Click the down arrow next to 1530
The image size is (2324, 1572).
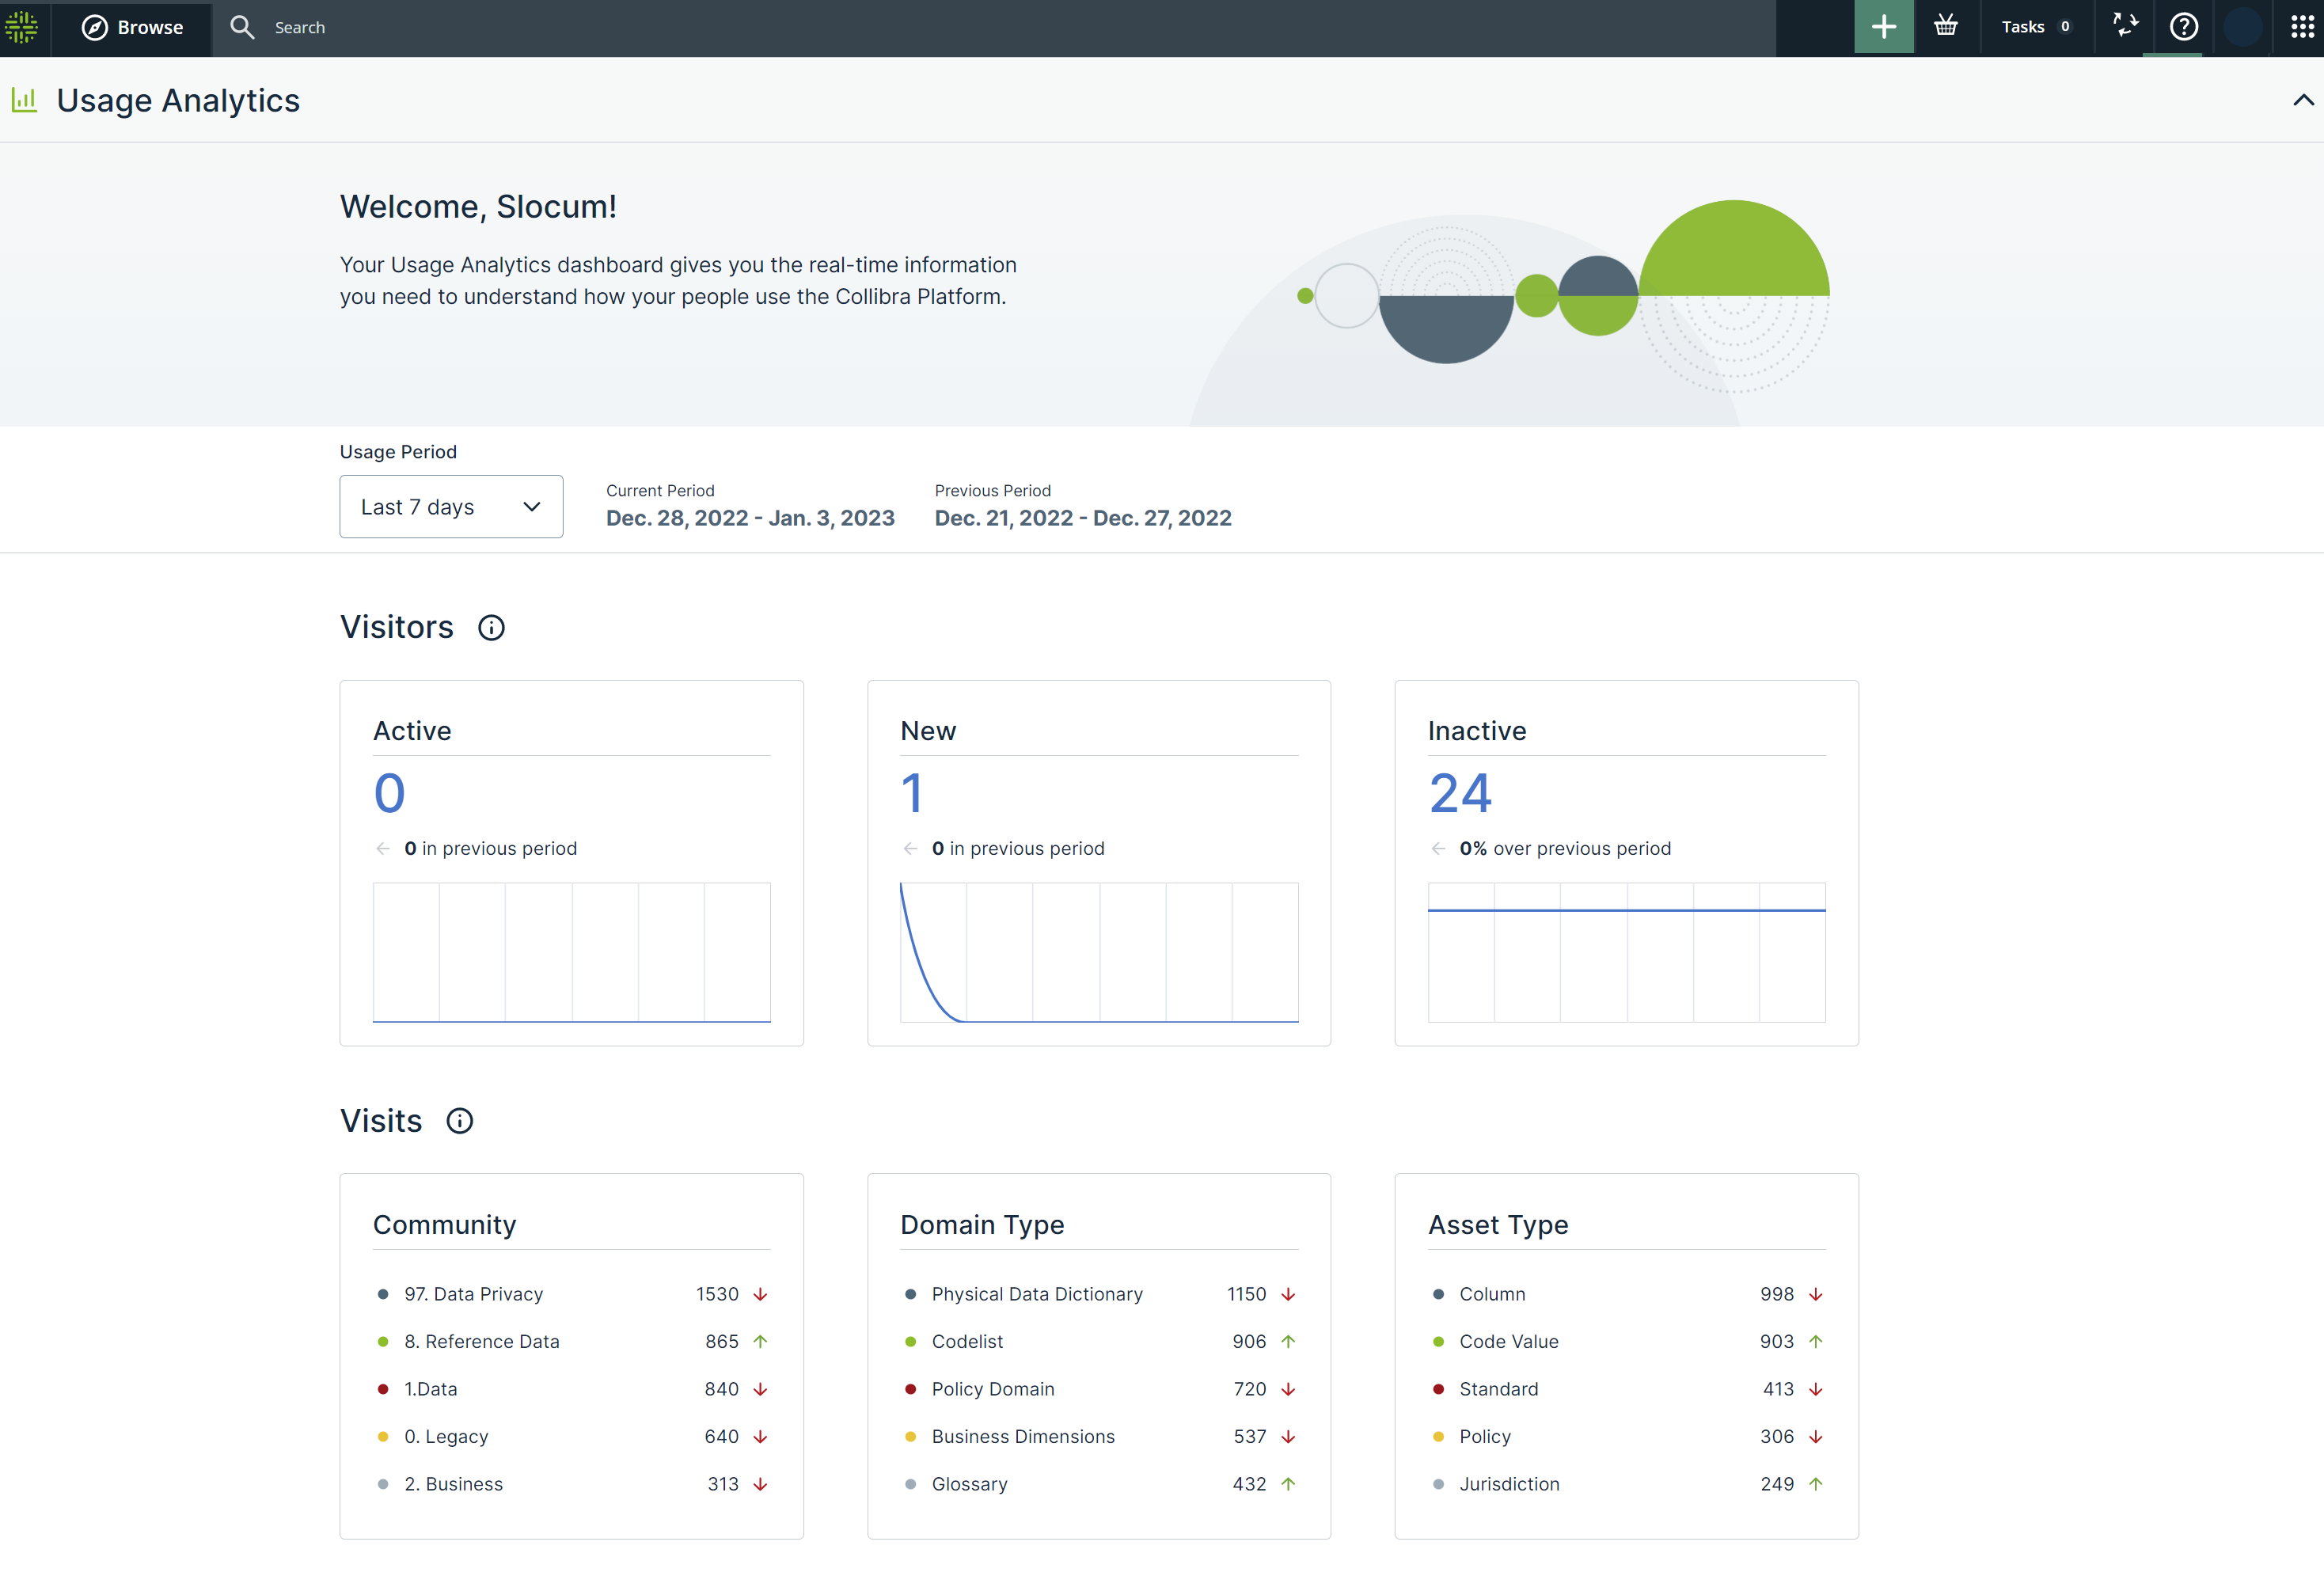[x=760, y=1294]
